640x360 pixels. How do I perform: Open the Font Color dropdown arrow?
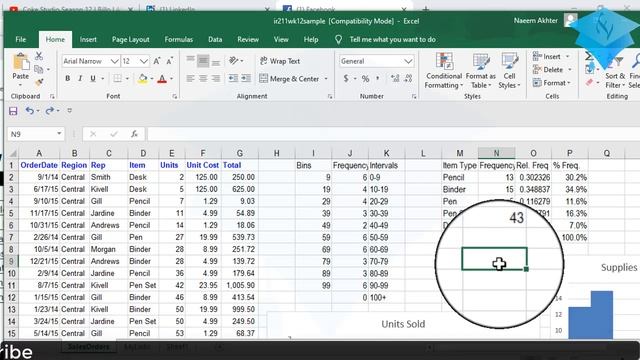(x=171, y=78)
